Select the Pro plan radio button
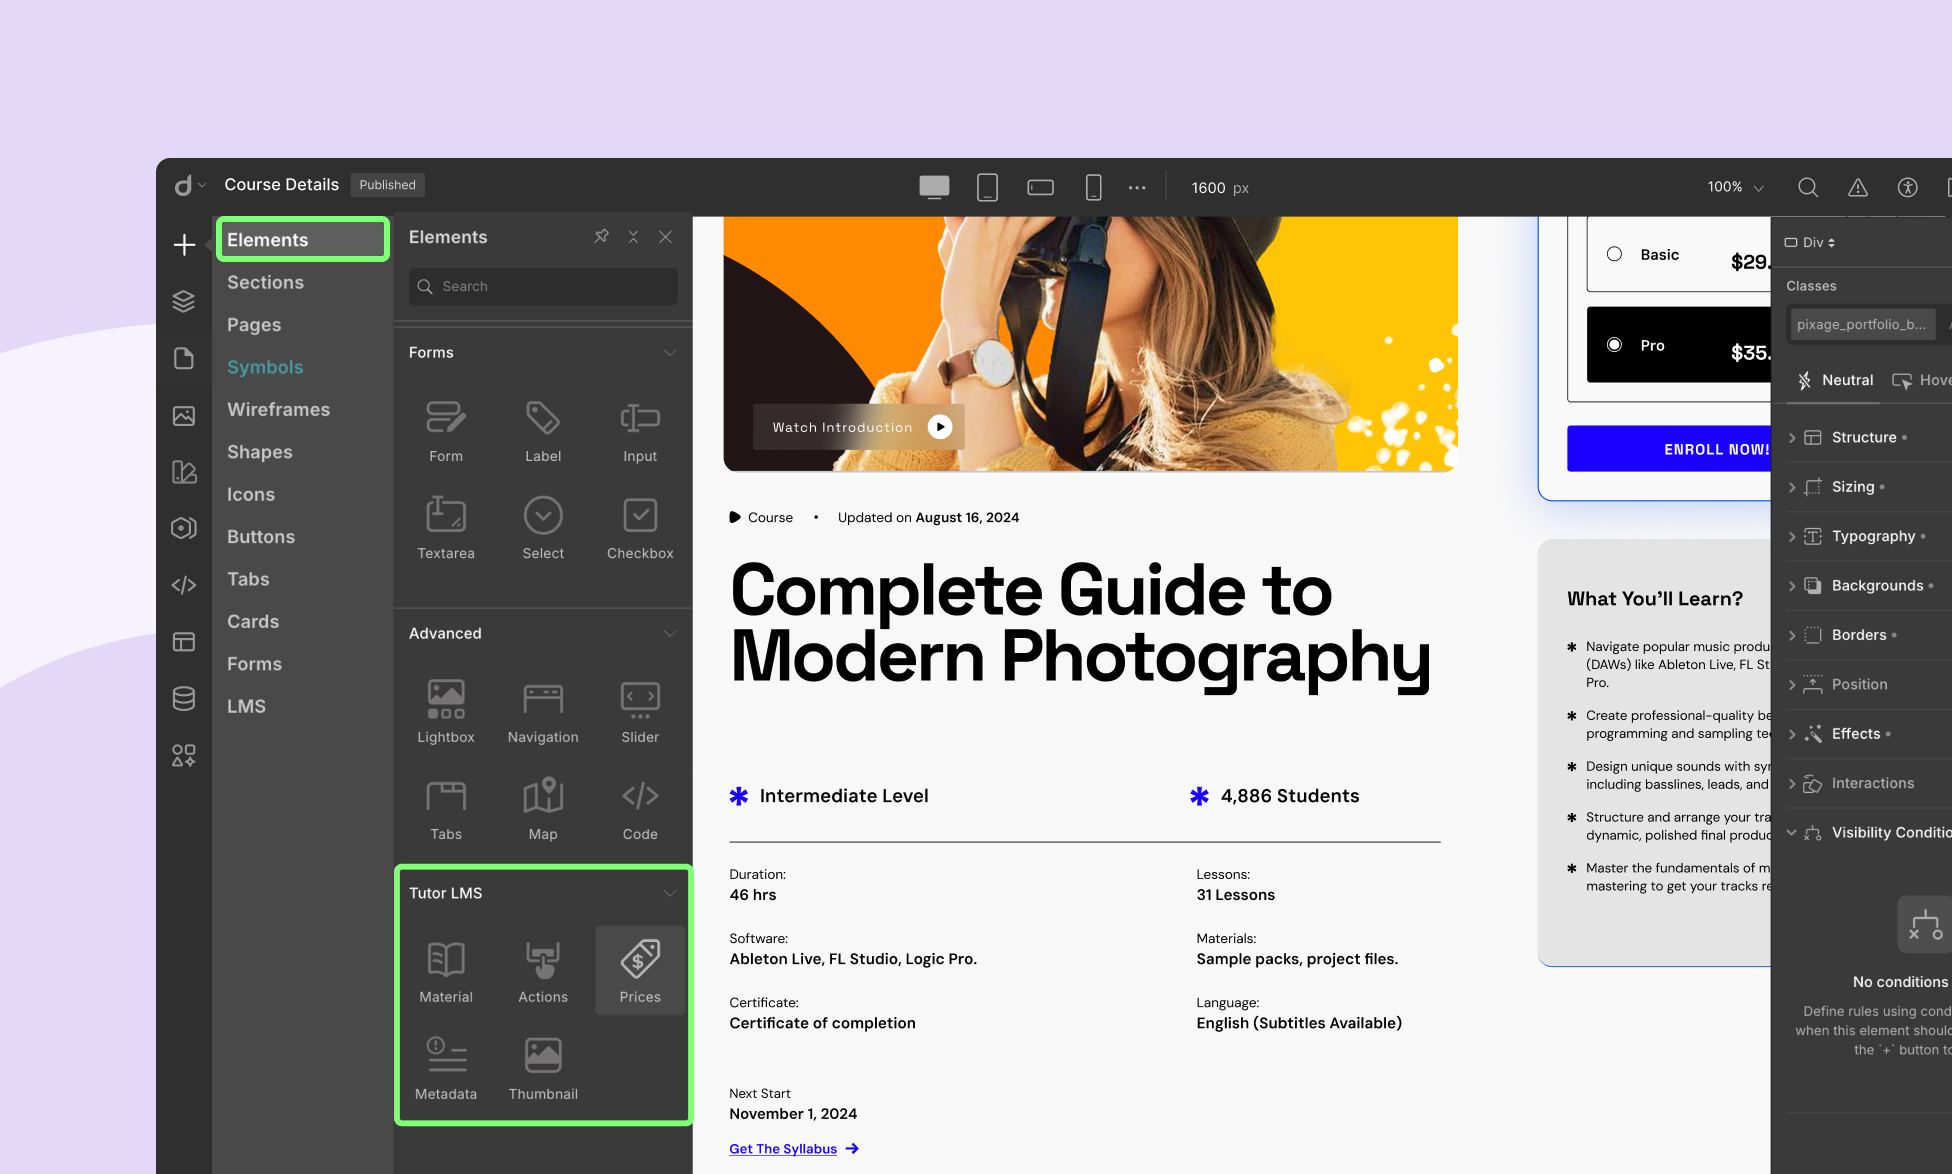This screenshot has width=1952, height=1174. (x=1614, y=345)
